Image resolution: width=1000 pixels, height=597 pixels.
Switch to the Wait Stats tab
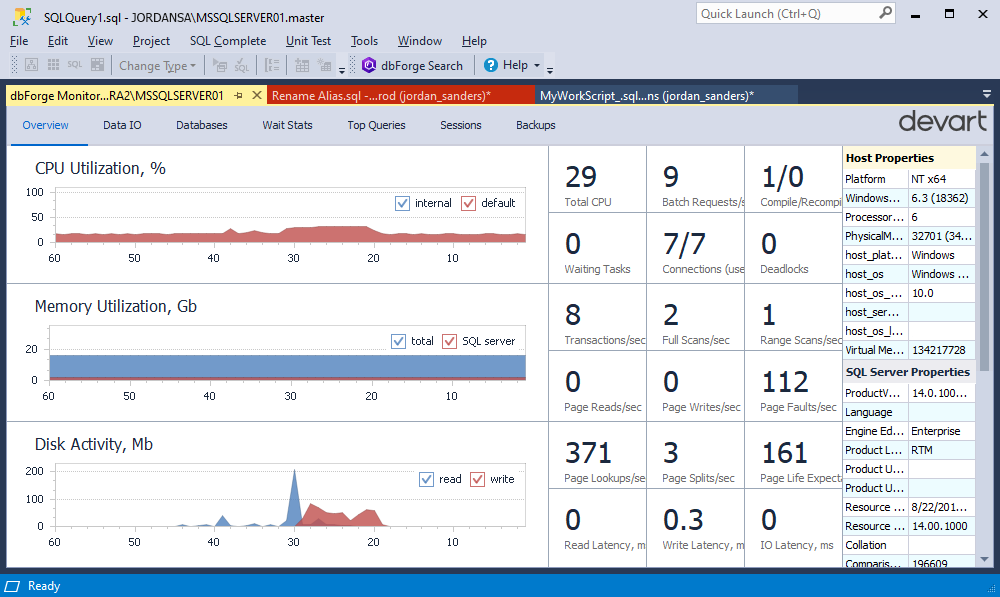point(287,125)
